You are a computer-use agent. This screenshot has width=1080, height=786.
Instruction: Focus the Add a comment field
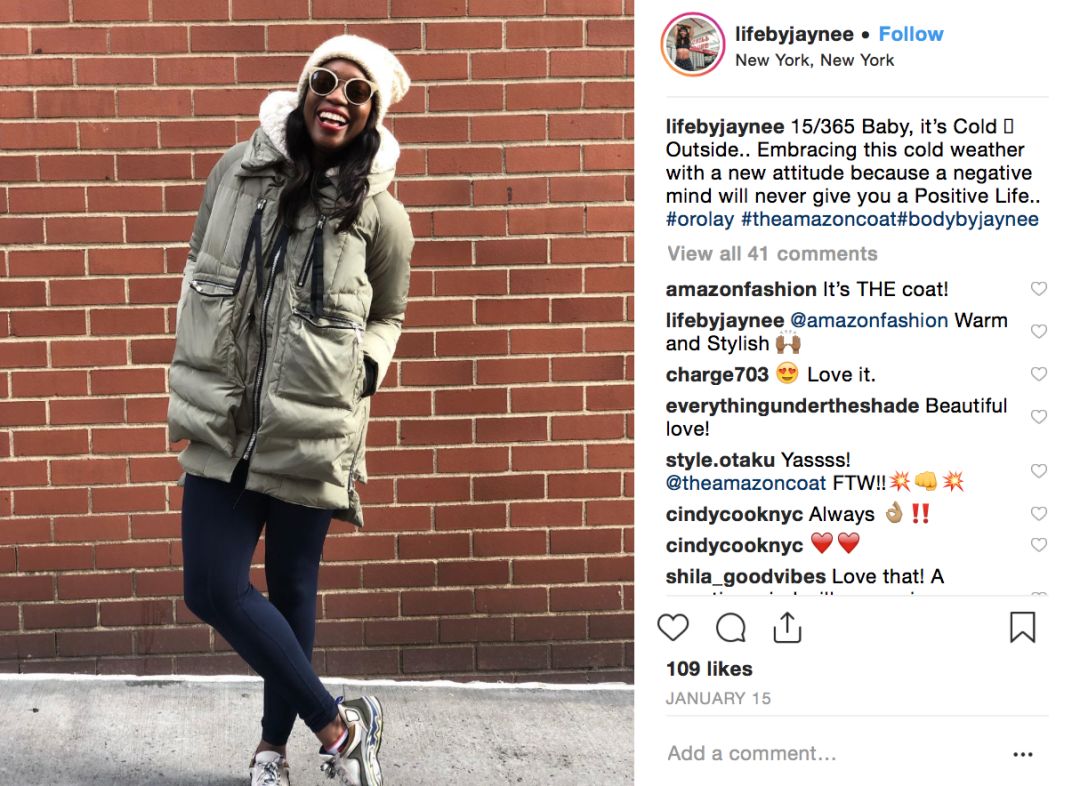click(833, 754)
